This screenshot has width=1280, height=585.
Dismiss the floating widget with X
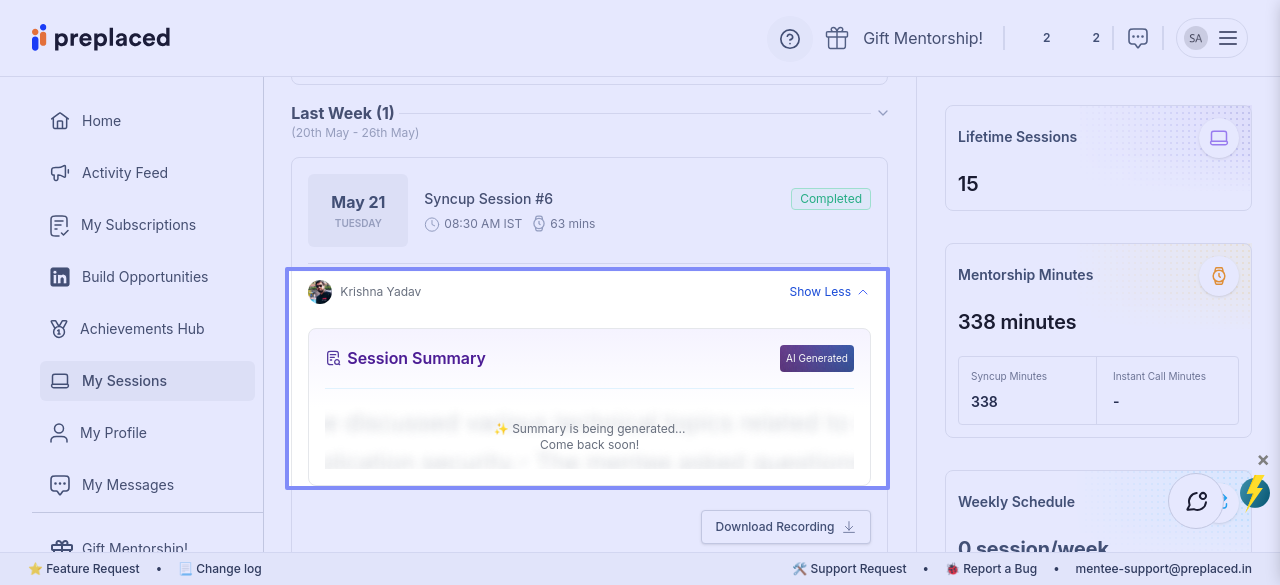pos(1263,460)
